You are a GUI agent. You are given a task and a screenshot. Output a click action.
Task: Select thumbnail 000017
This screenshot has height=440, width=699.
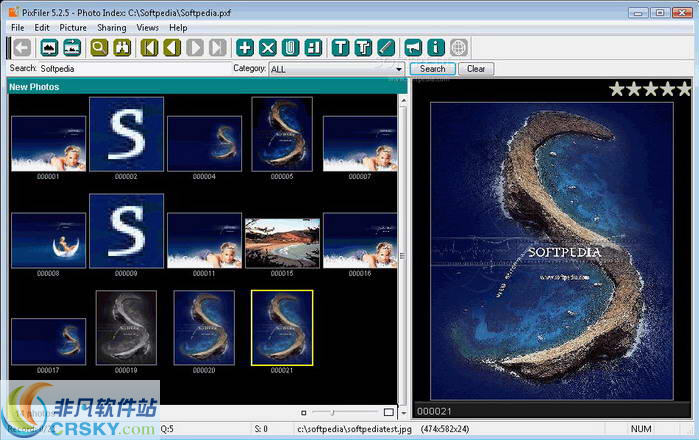pyautogui.click(x=48, y=341)
